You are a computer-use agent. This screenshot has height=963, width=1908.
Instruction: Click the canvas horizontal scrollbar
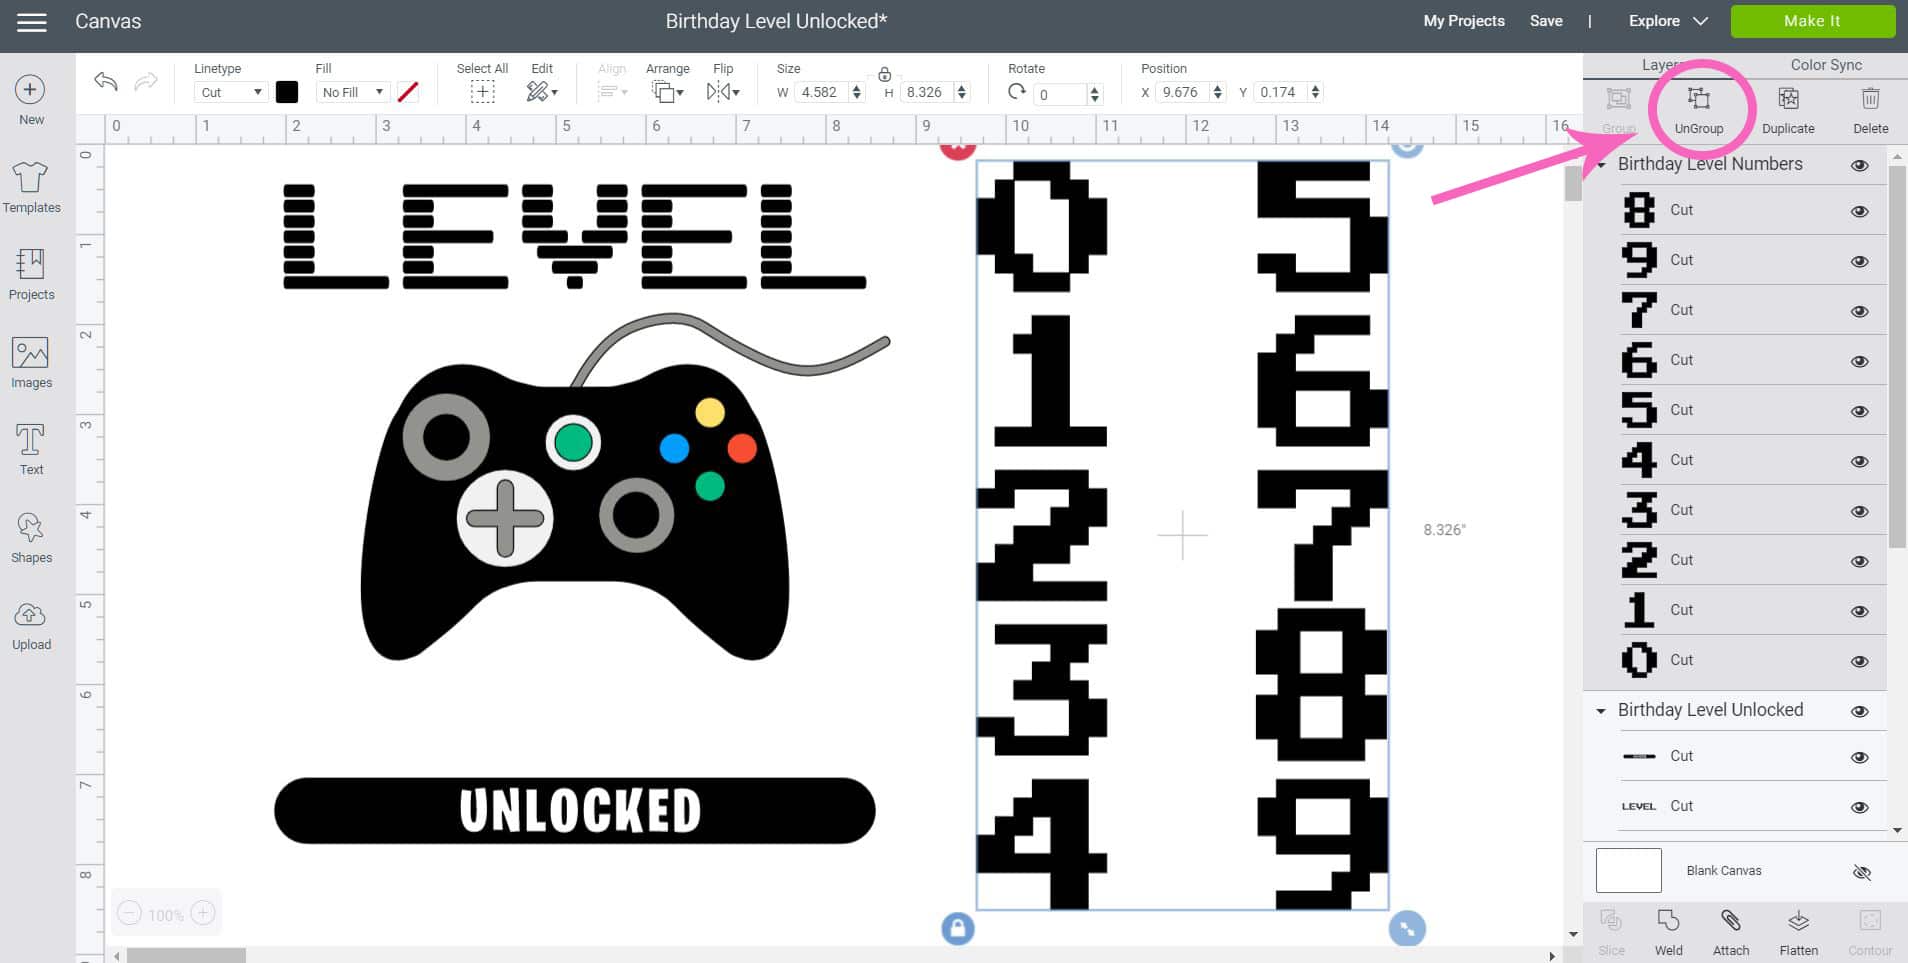186,956
